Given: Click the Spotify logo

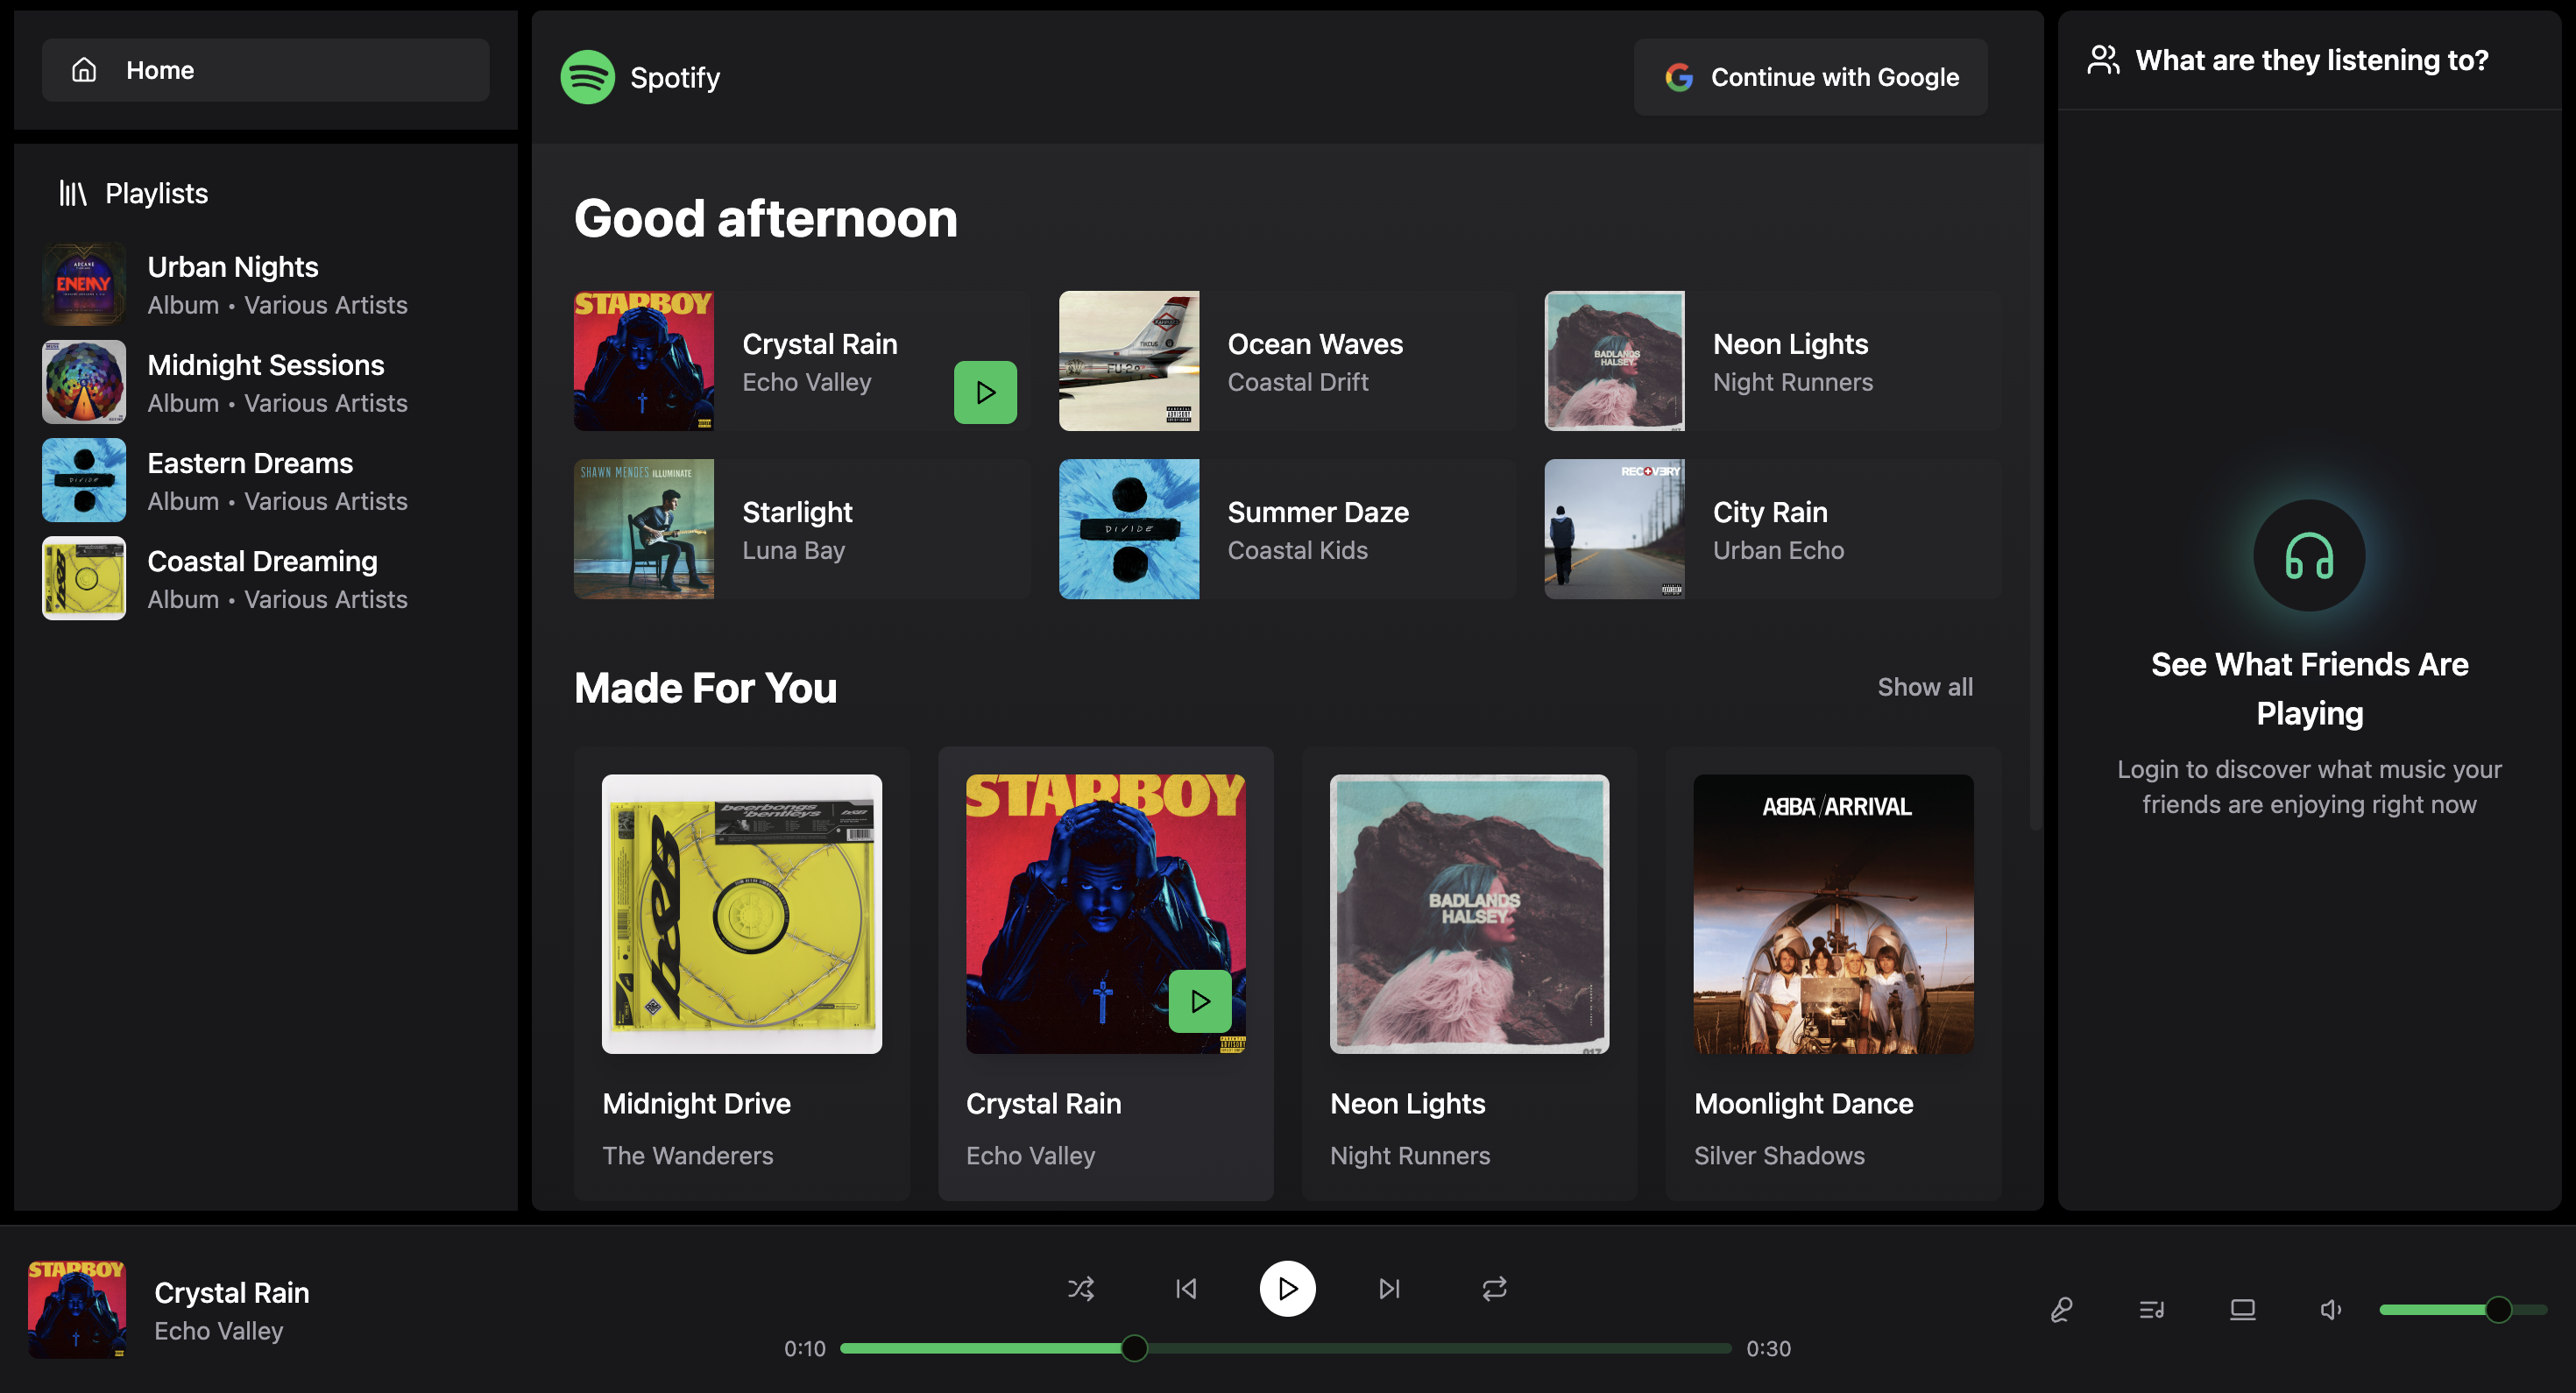Looking at the screenshot, I should click(x=587, y=77).
